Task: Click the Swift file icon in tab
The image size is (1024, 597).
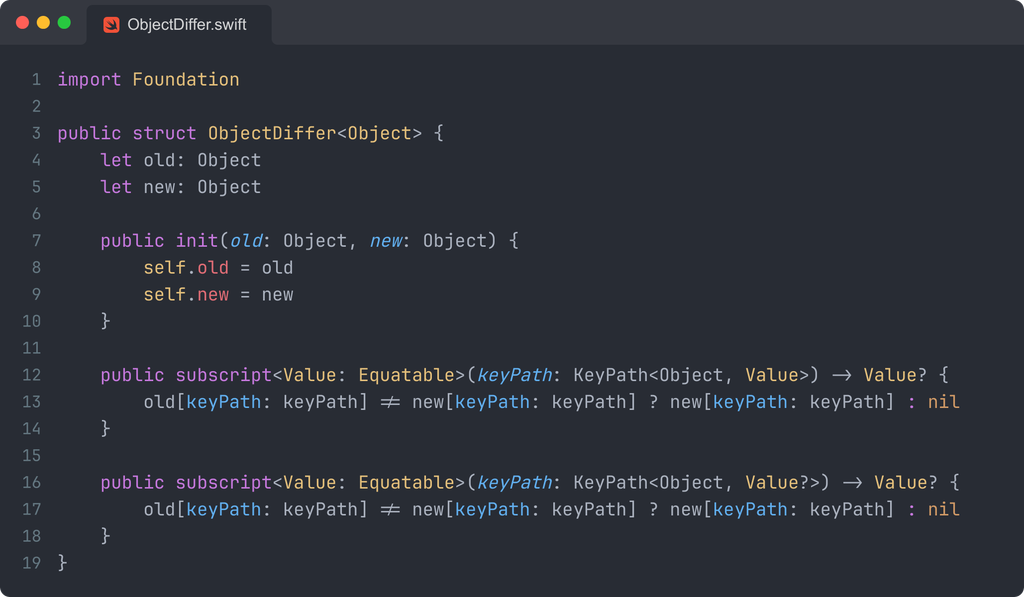Action: pos(111,25)
